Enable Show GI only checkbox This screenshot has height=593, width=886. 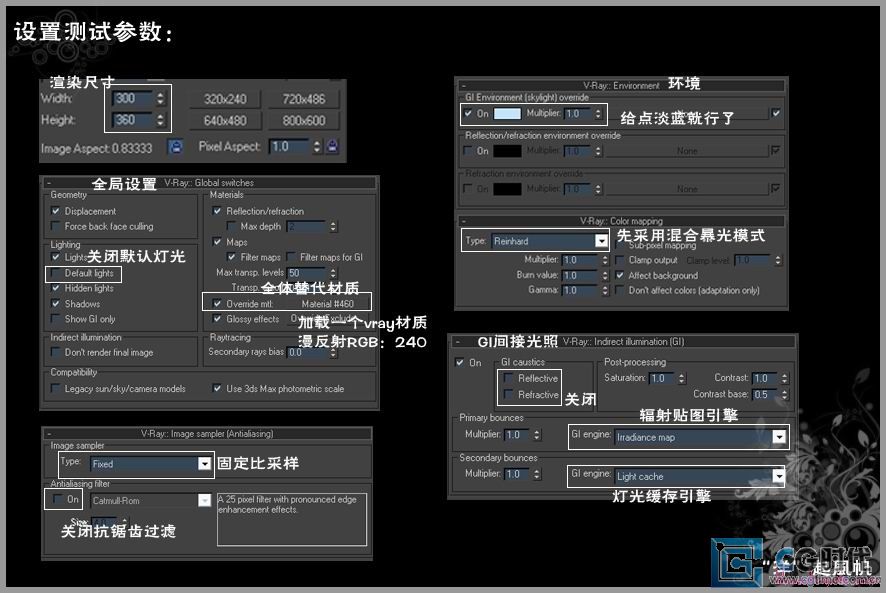[55, 319]
